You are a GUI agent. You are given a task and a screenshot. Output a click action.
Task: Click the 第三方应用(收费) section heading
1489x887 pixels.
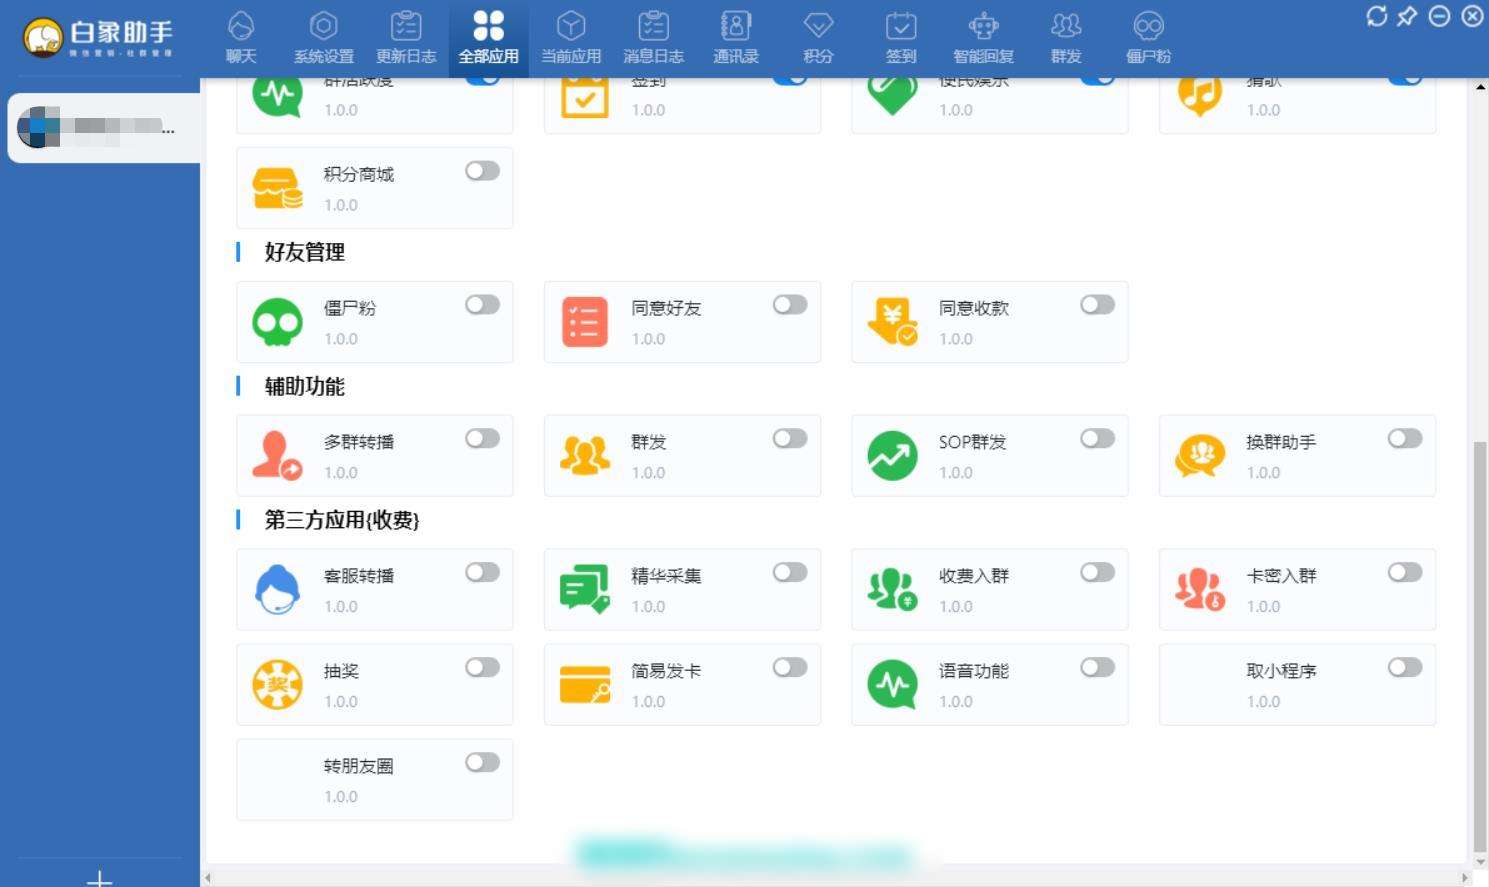click(341, 520)
